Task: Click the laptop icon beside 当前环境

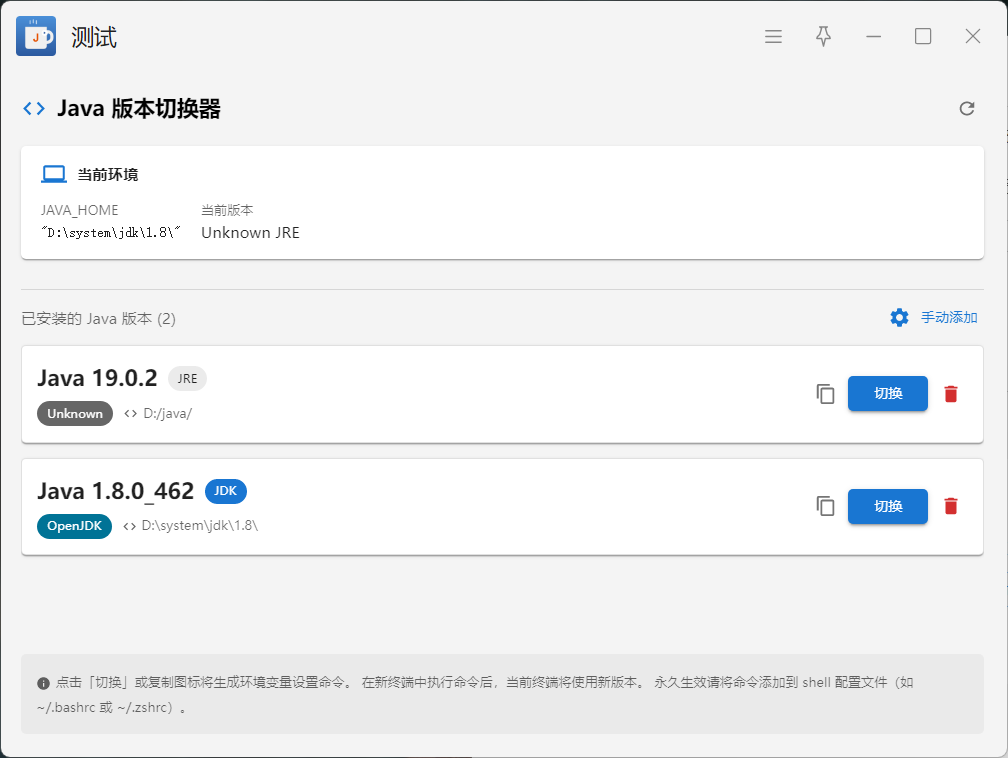Action: (x=53, y=175)
